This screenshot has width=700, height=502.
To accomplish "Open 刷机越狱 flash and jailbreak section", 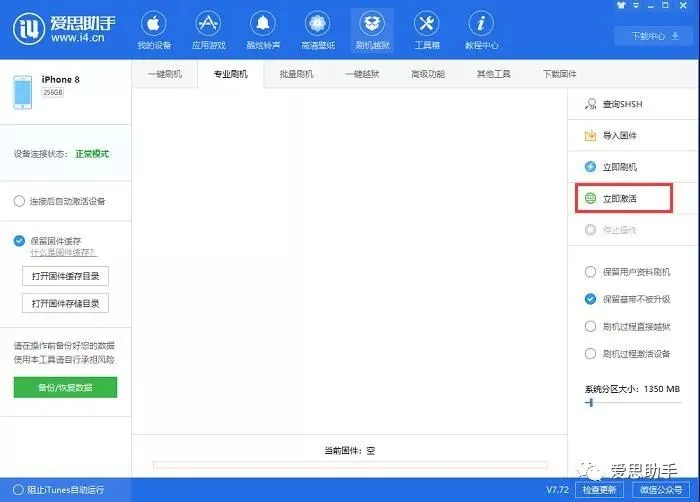I will tap(372, 30).
